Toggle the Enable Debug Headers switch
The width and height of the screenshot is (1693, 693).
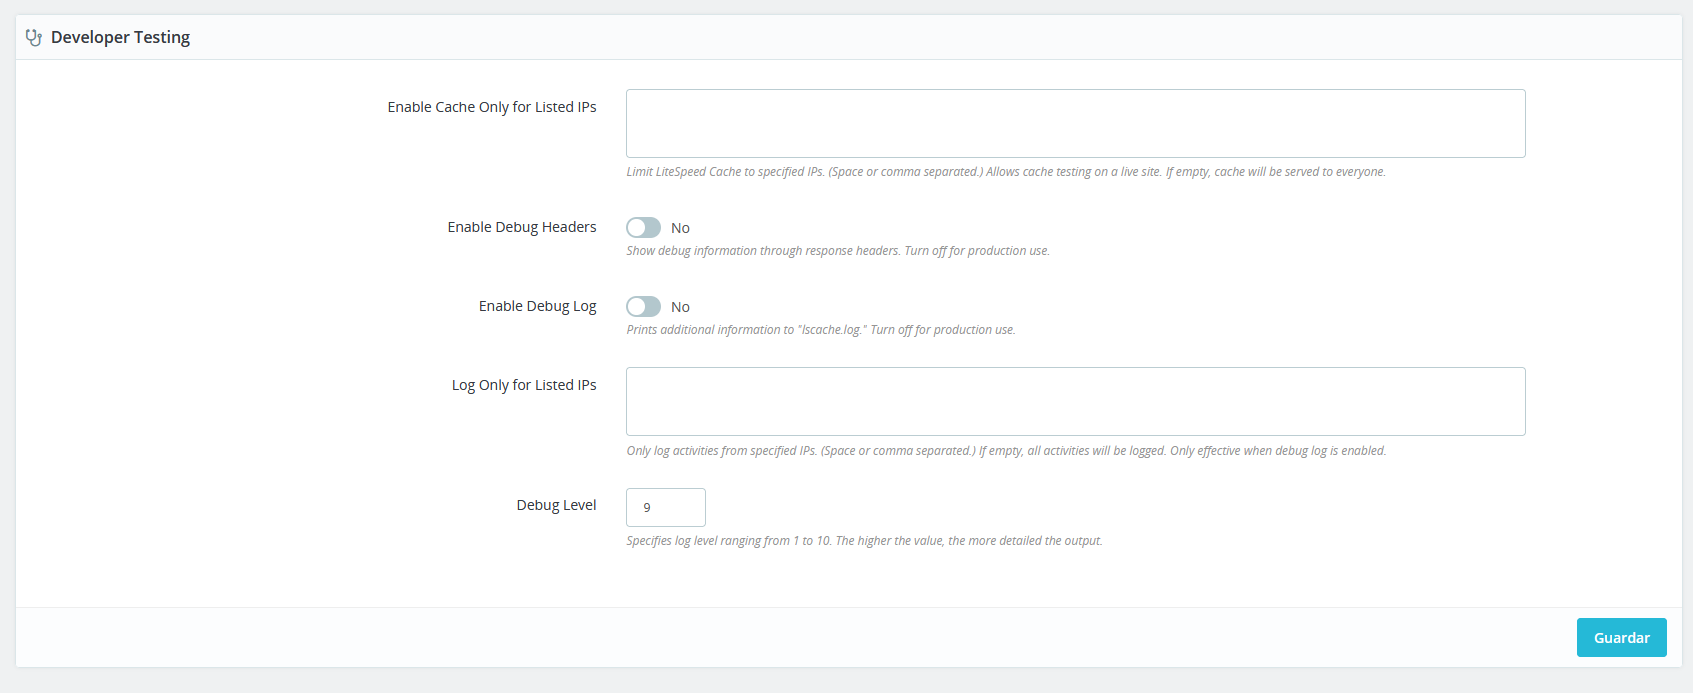(643, 228)
